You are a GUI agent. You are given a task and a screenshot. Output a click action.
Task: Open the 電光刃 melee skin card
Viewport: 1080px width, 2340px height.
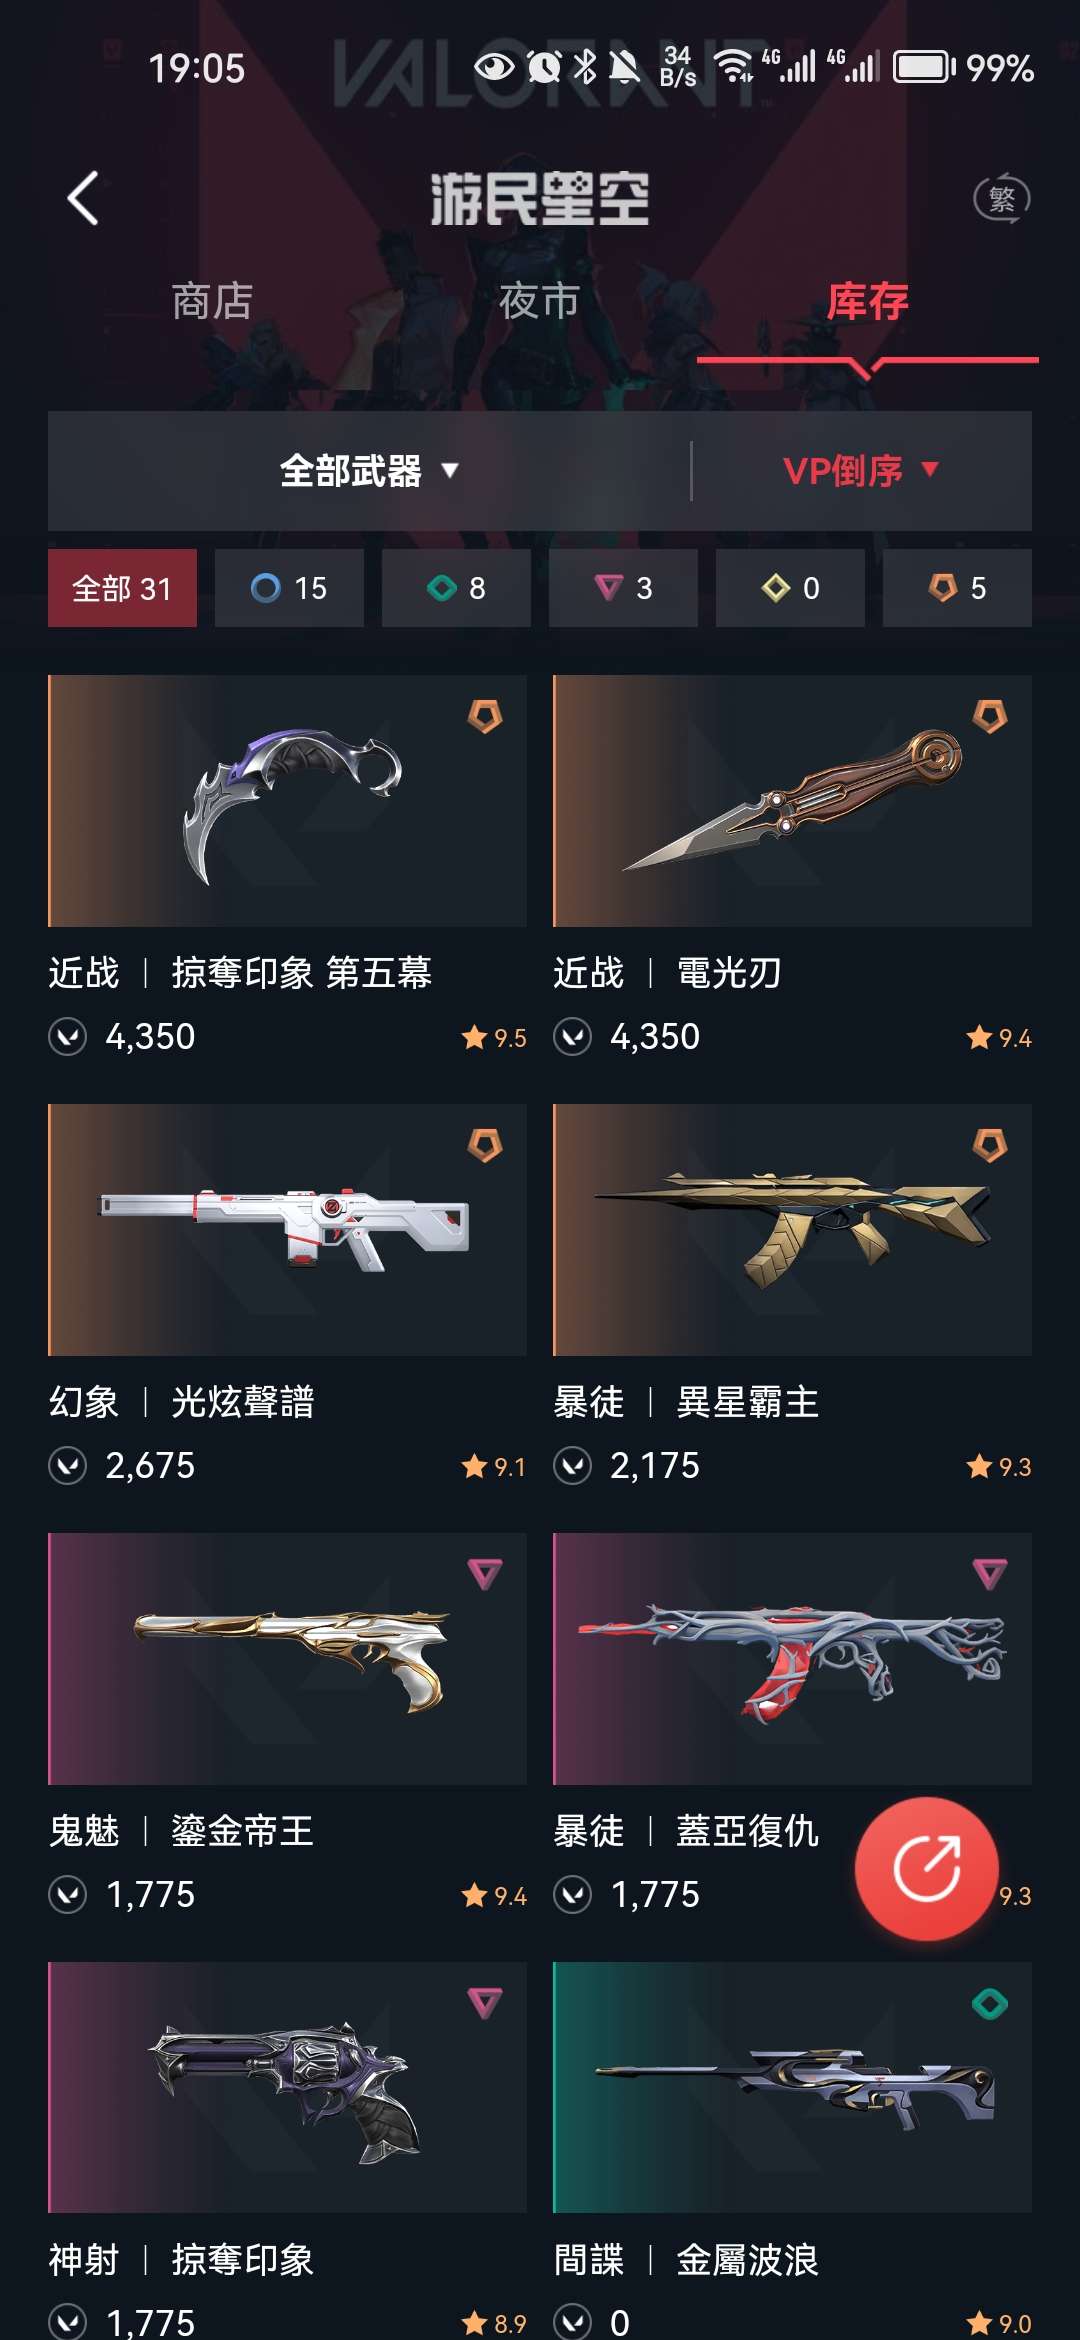coord(792,868)
